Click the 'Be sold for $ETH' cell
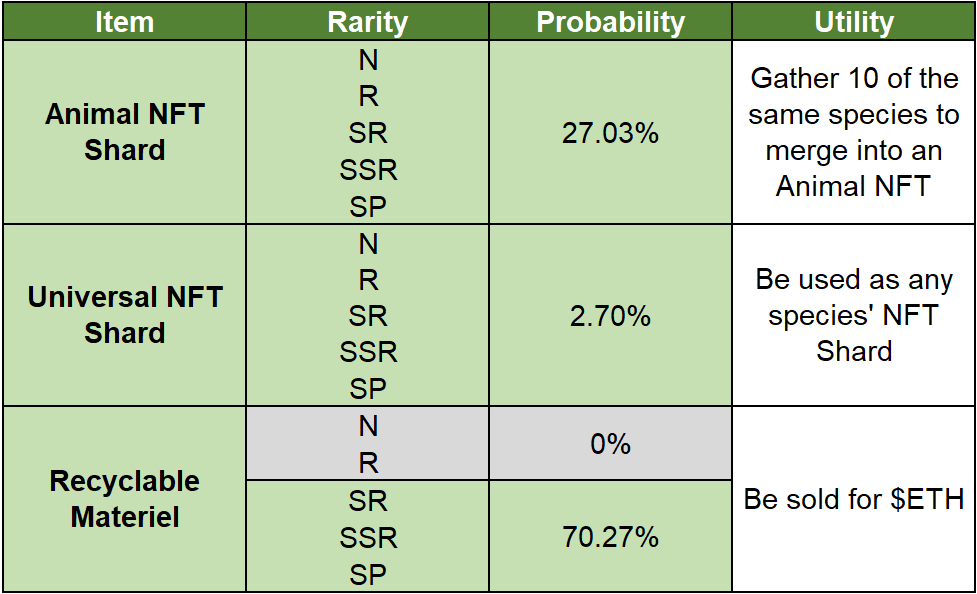Viewport: 977px width, 594px height. (x=854, y=499)
